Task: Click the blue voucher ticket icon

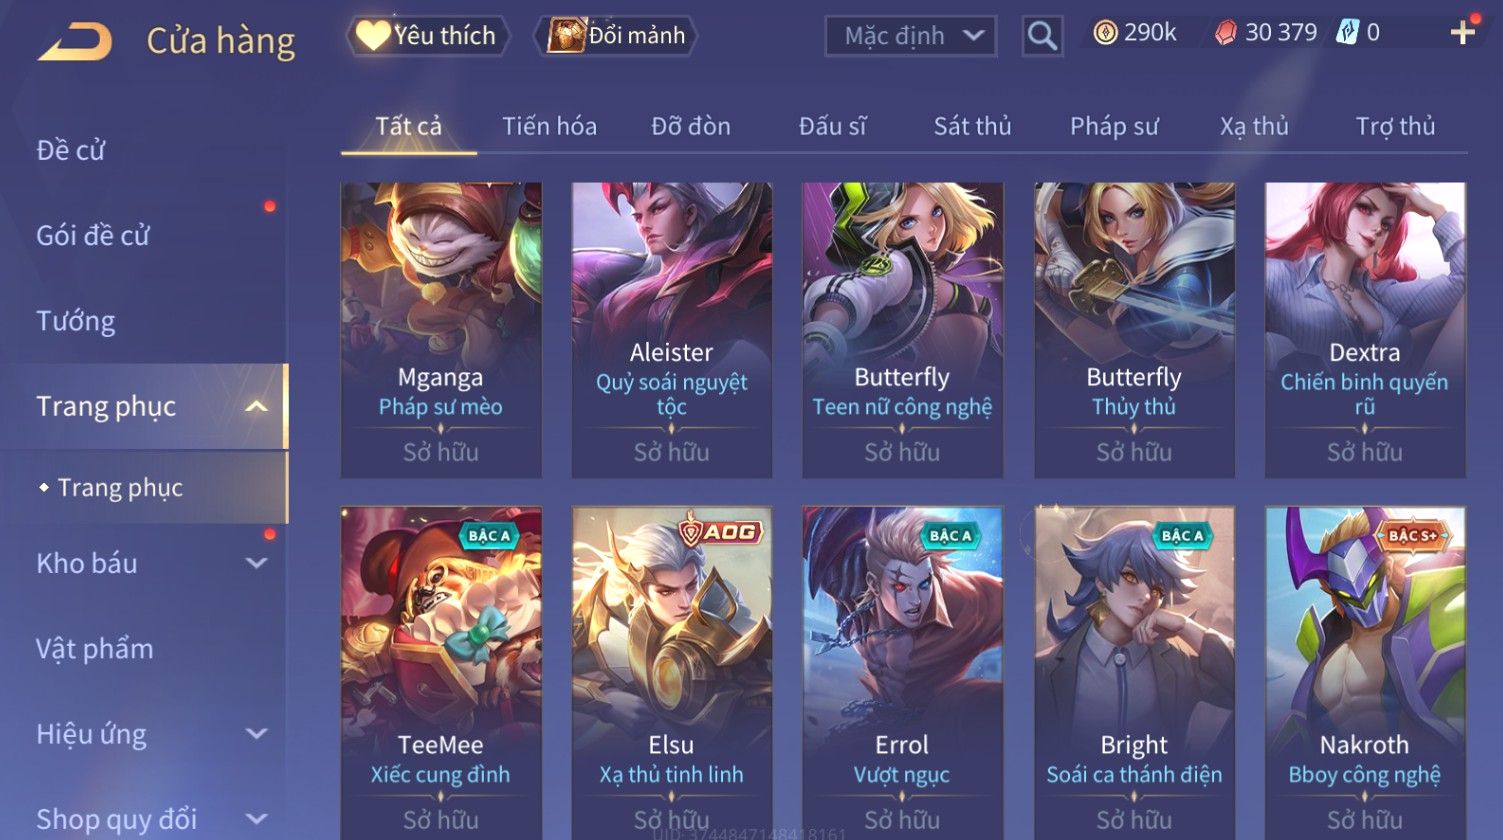Action: point(1347,33)
